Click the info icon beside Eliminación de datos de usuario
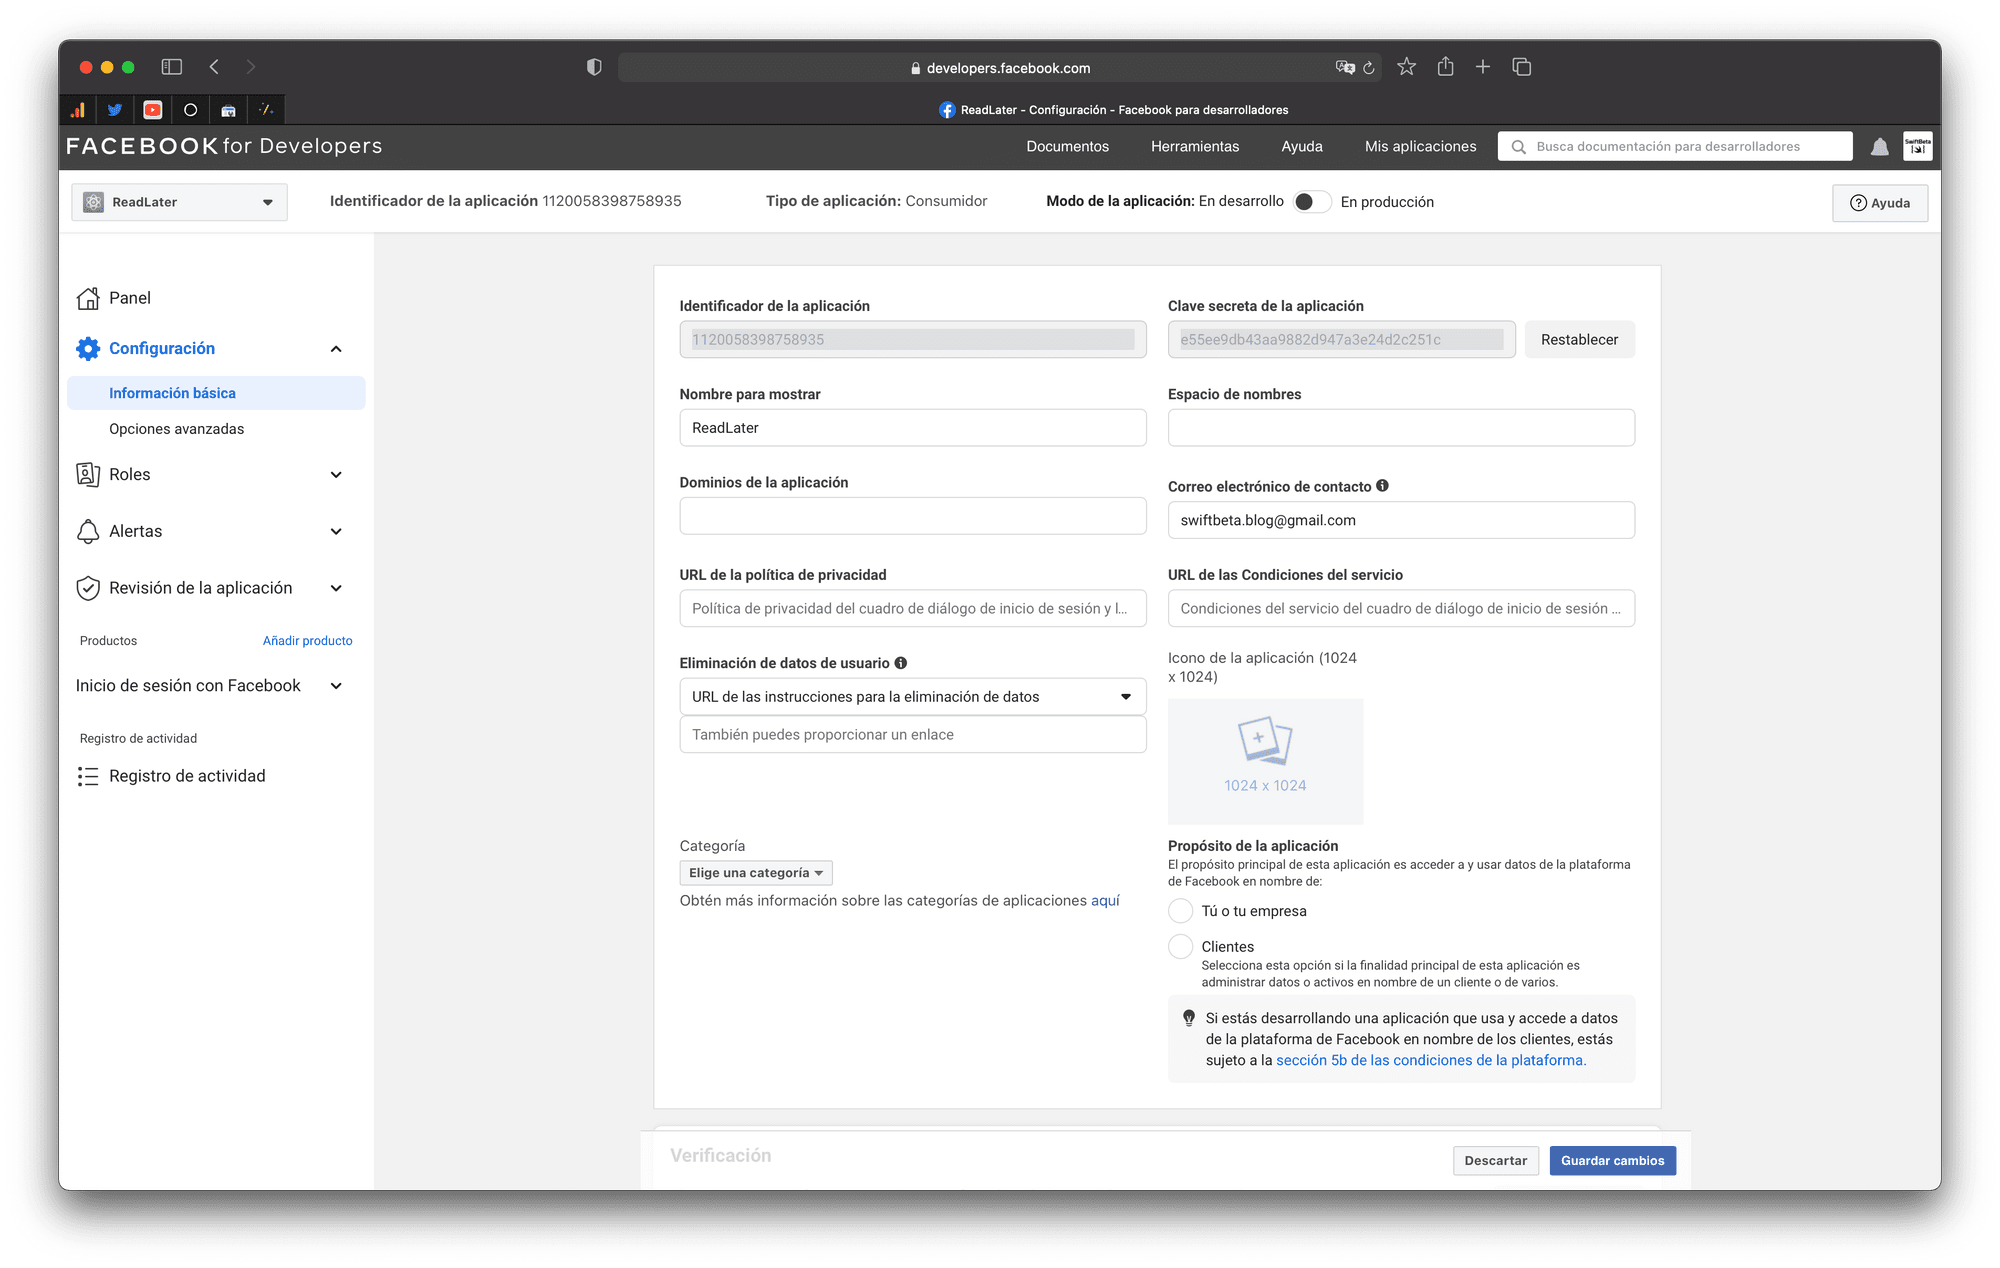2000x1268 pixels. [x=901, y=663]
